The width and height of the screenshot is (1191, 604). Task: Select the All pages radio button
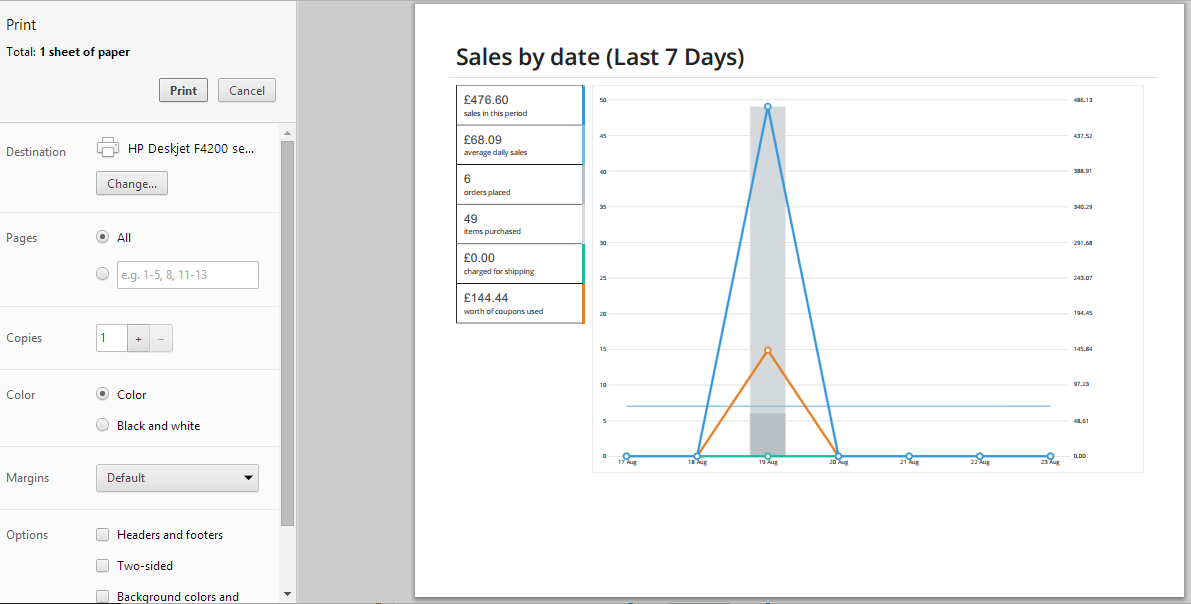(x=102, y=236)
